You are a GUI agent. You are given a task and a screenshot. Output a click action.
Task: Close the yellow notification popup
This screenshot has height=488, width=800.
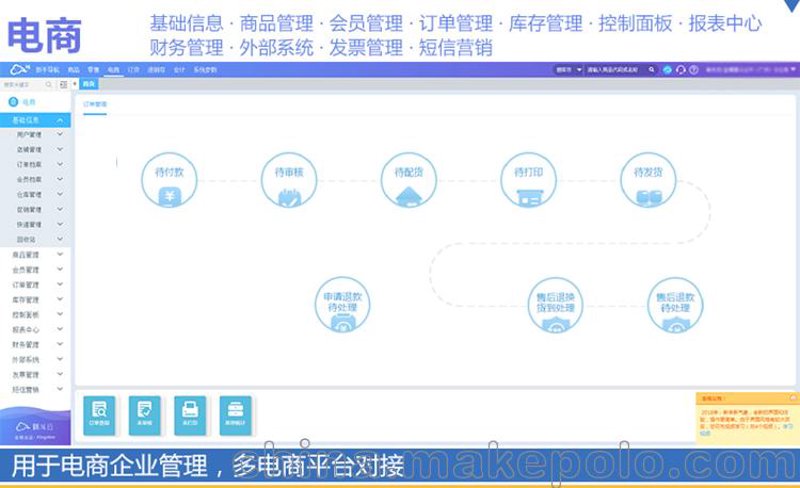pyautogui.click(x=793, y=397)
